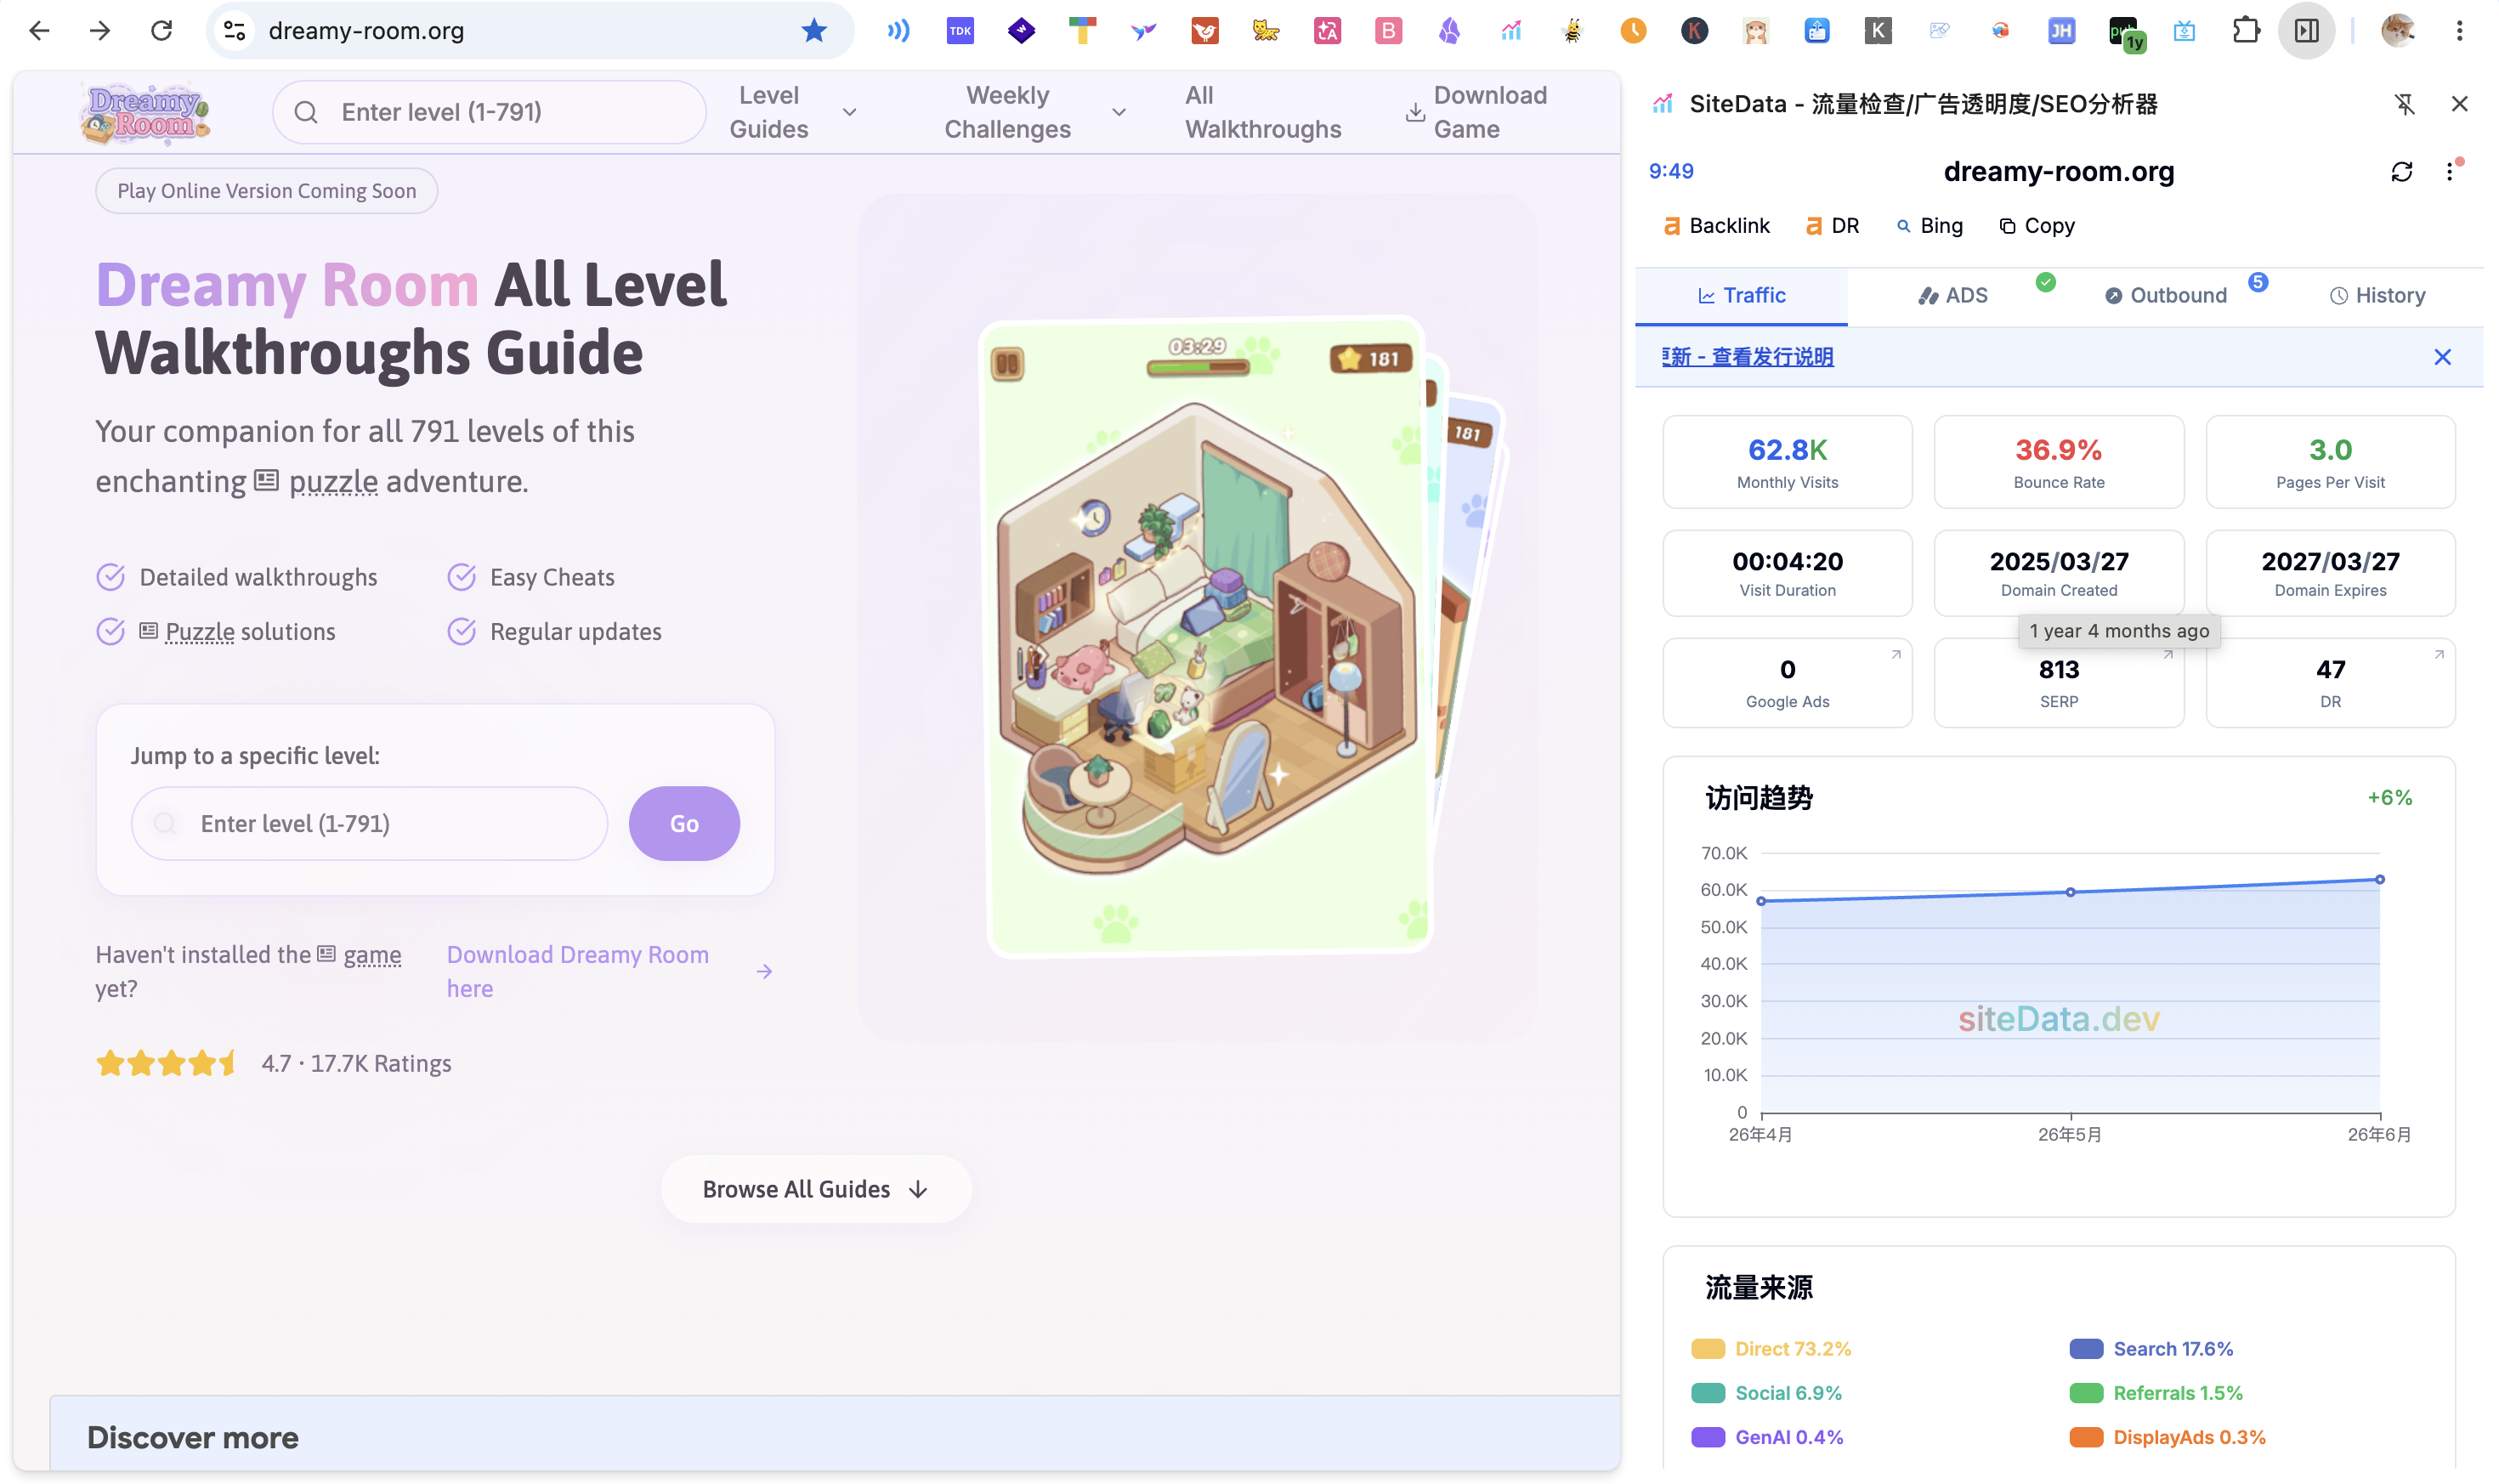The width and height of the screenshot is (2499, 1484).
Task: Click the Direct 73.2% yellow legend swatch
Action: 1707,1349
